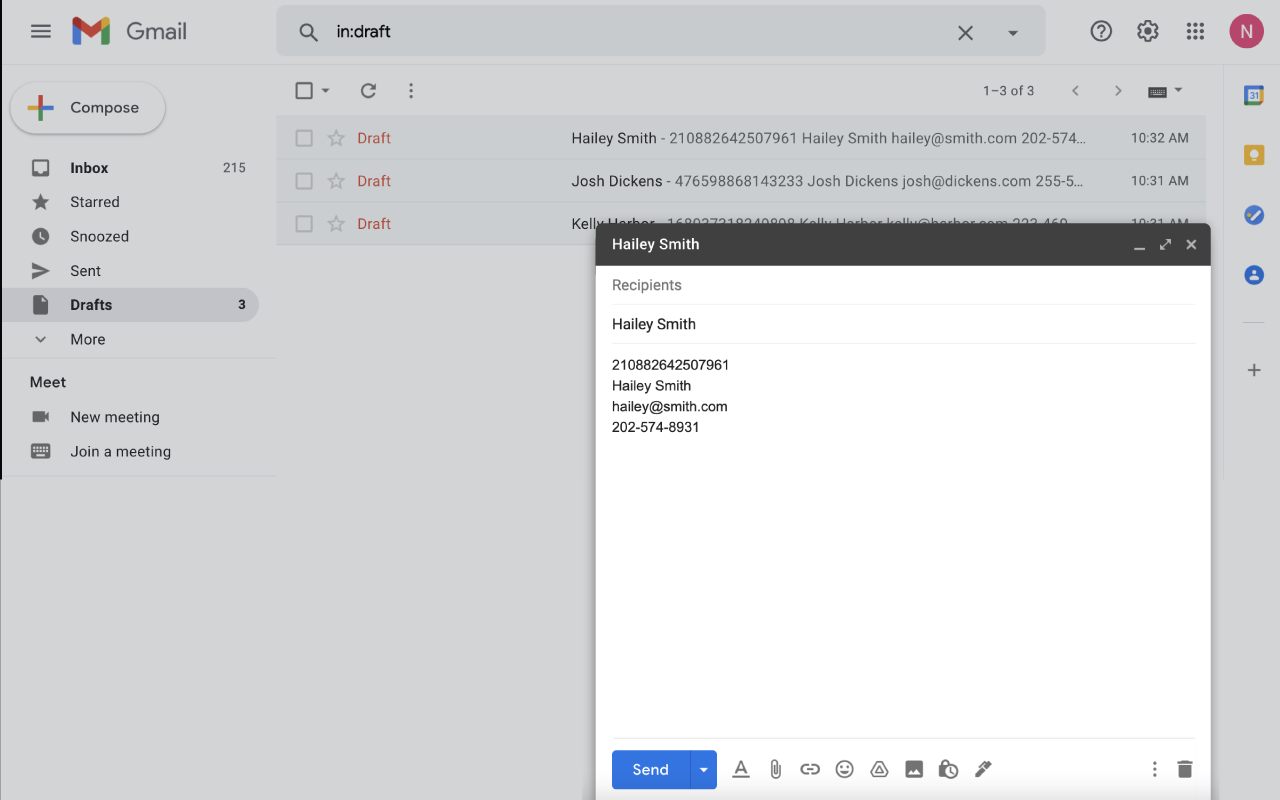This screenshot has height=800, width=1280.
Task: Discard the draft with the trash icon
Action: point(1185,769)
